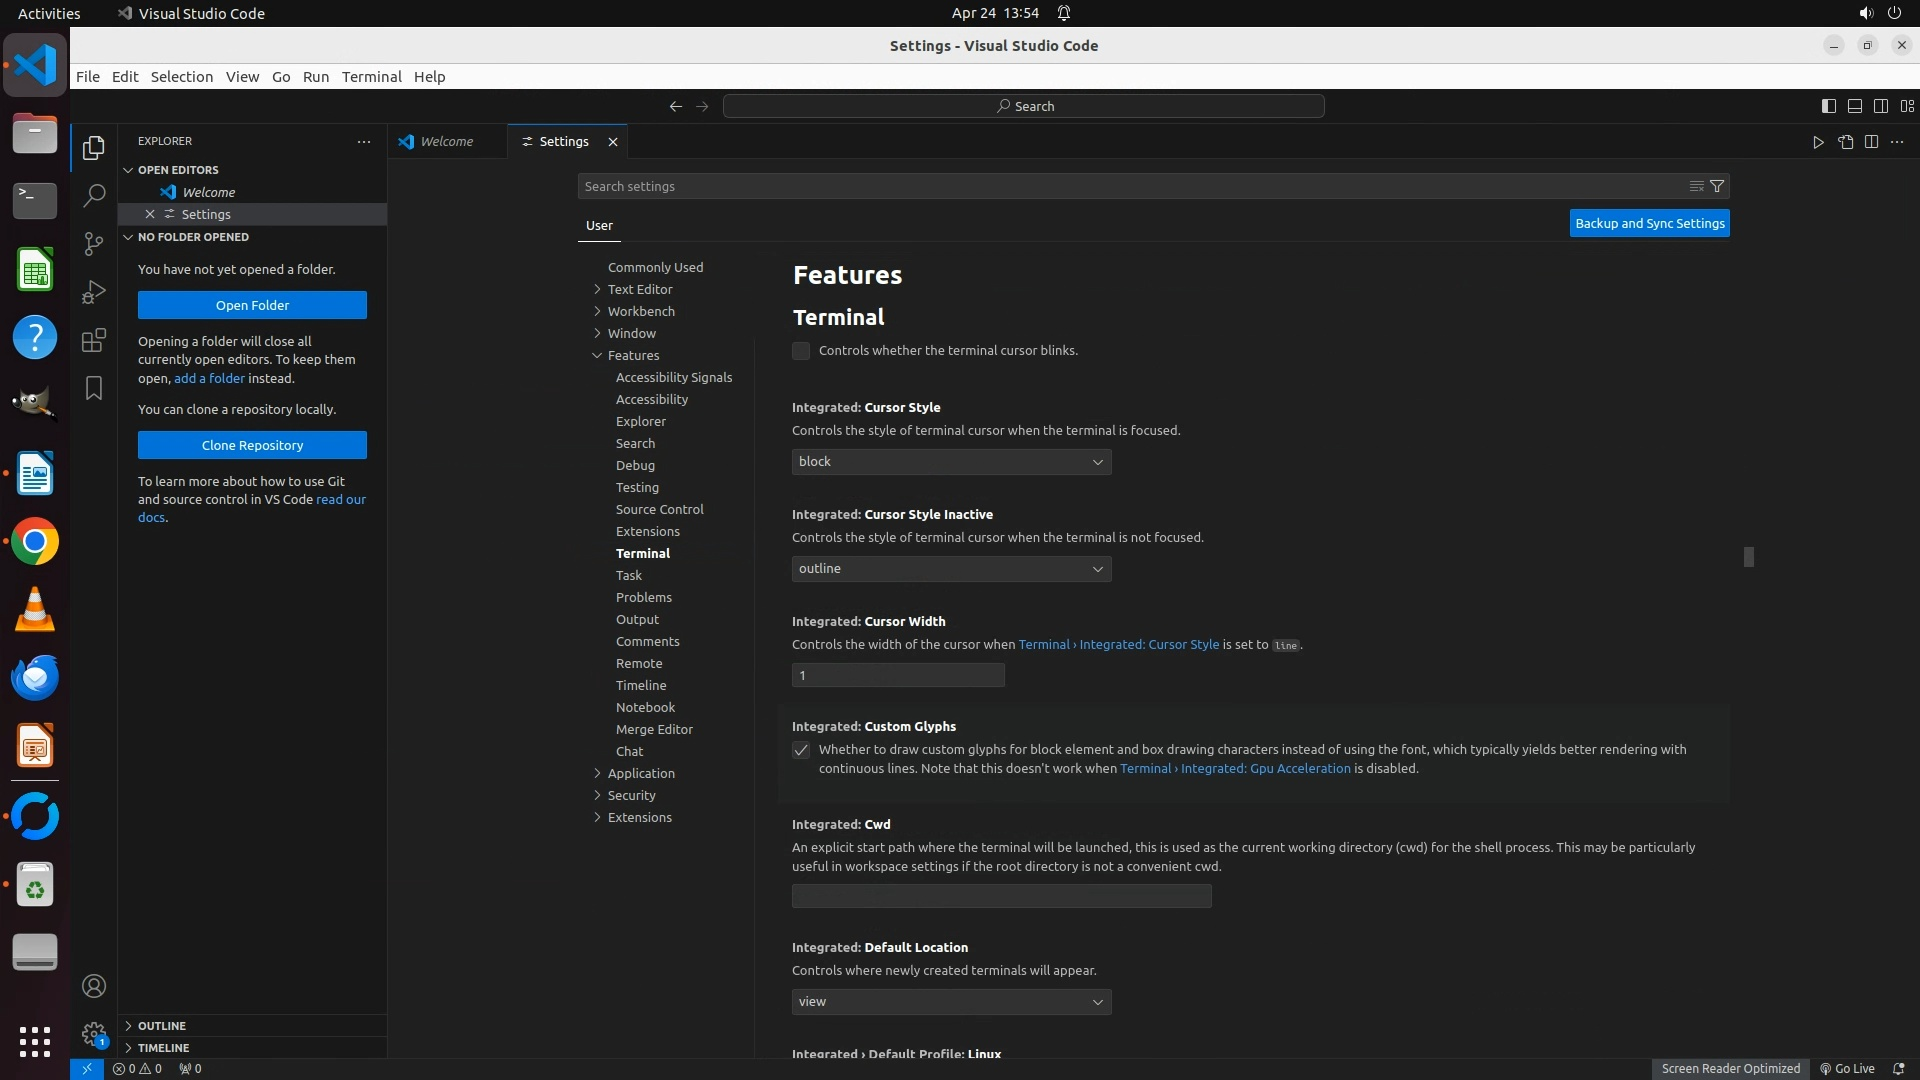This screenshot has width=1920, height=1080.
Task: Click the filter settings funnel icon
Action: (1717, 186)
